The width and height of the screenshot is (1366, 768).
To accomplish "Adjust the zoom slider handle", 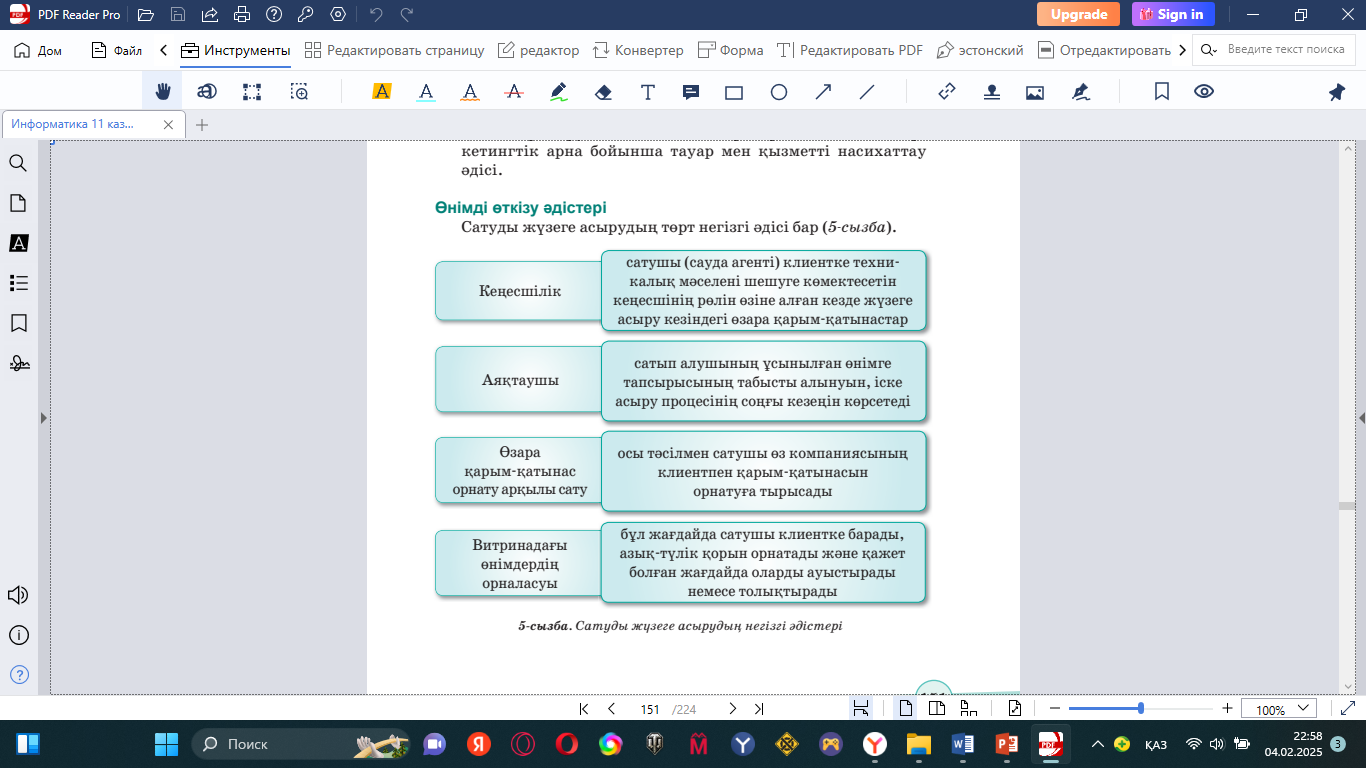I will tap(1141, 709).
